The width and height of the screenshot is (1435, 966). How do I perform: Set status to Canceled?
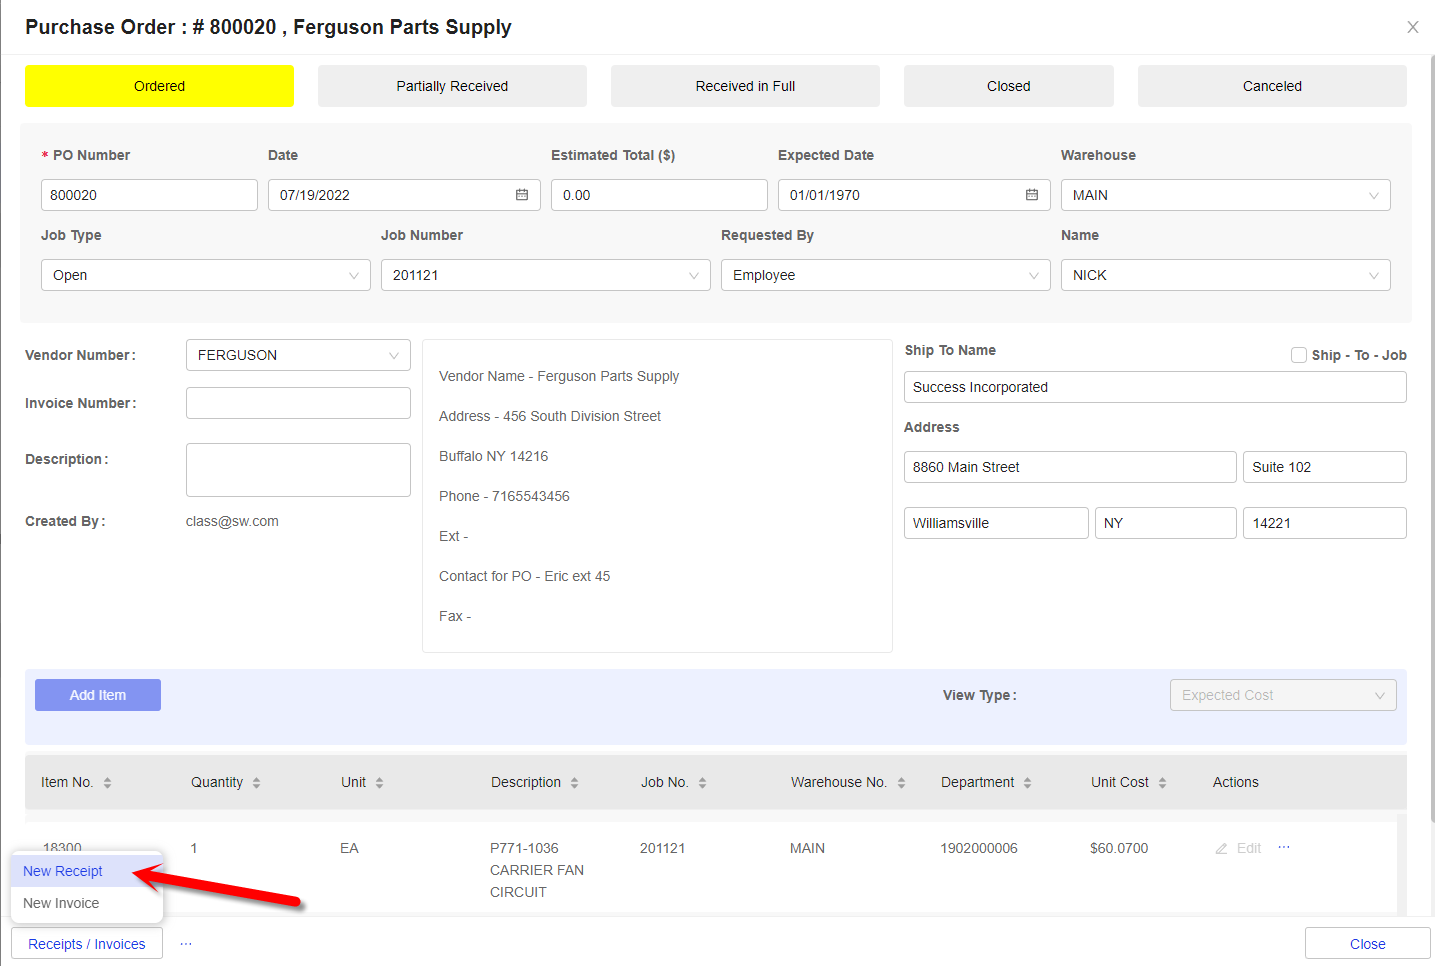1272,86
